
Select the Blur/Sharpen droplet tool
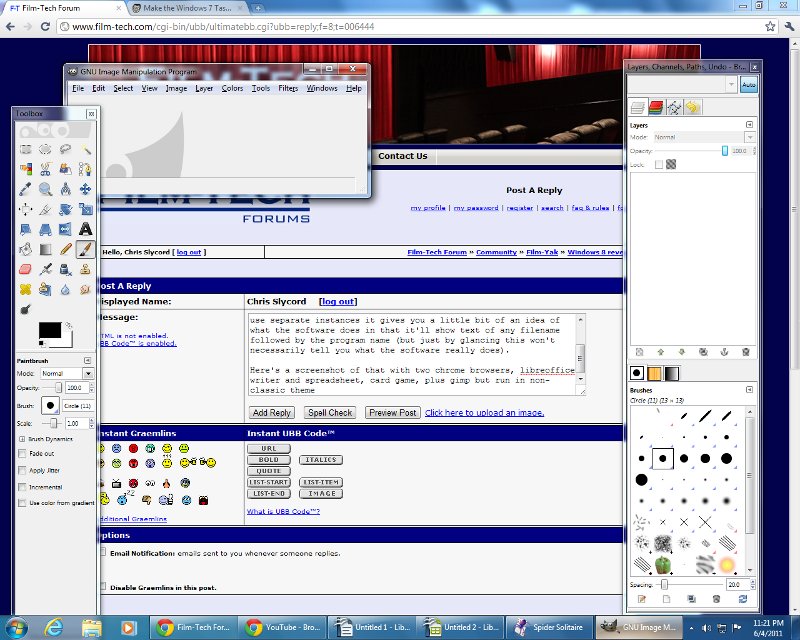pyautogui.click(x=65, y=289)
